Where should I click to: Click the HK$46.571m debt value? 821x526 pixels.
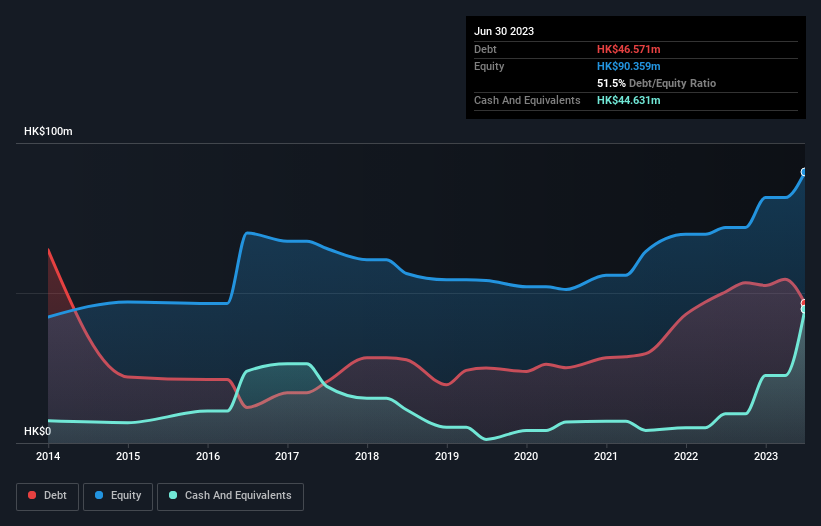pyautogui.click(x=628, y=49)
